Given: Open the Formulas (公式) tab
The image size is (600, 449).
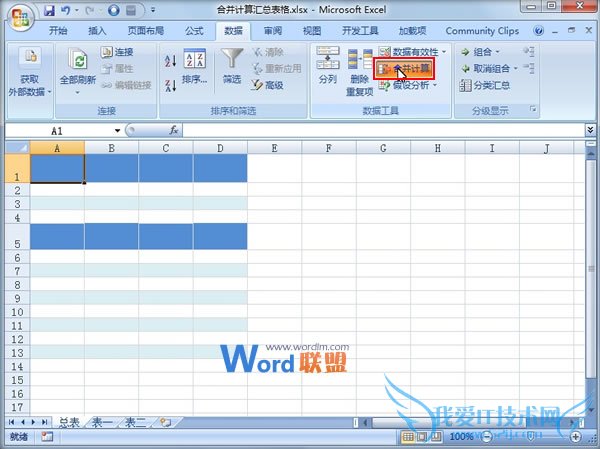Looking at the screenshot, I should [x=194, y=31].
